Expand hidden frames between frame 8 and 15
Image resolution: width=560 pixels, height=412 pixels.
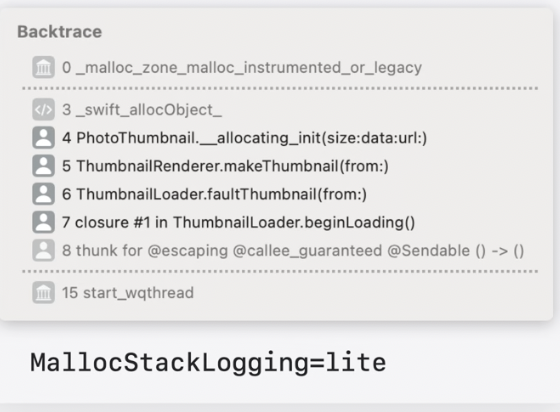click(x=280, y=271)
